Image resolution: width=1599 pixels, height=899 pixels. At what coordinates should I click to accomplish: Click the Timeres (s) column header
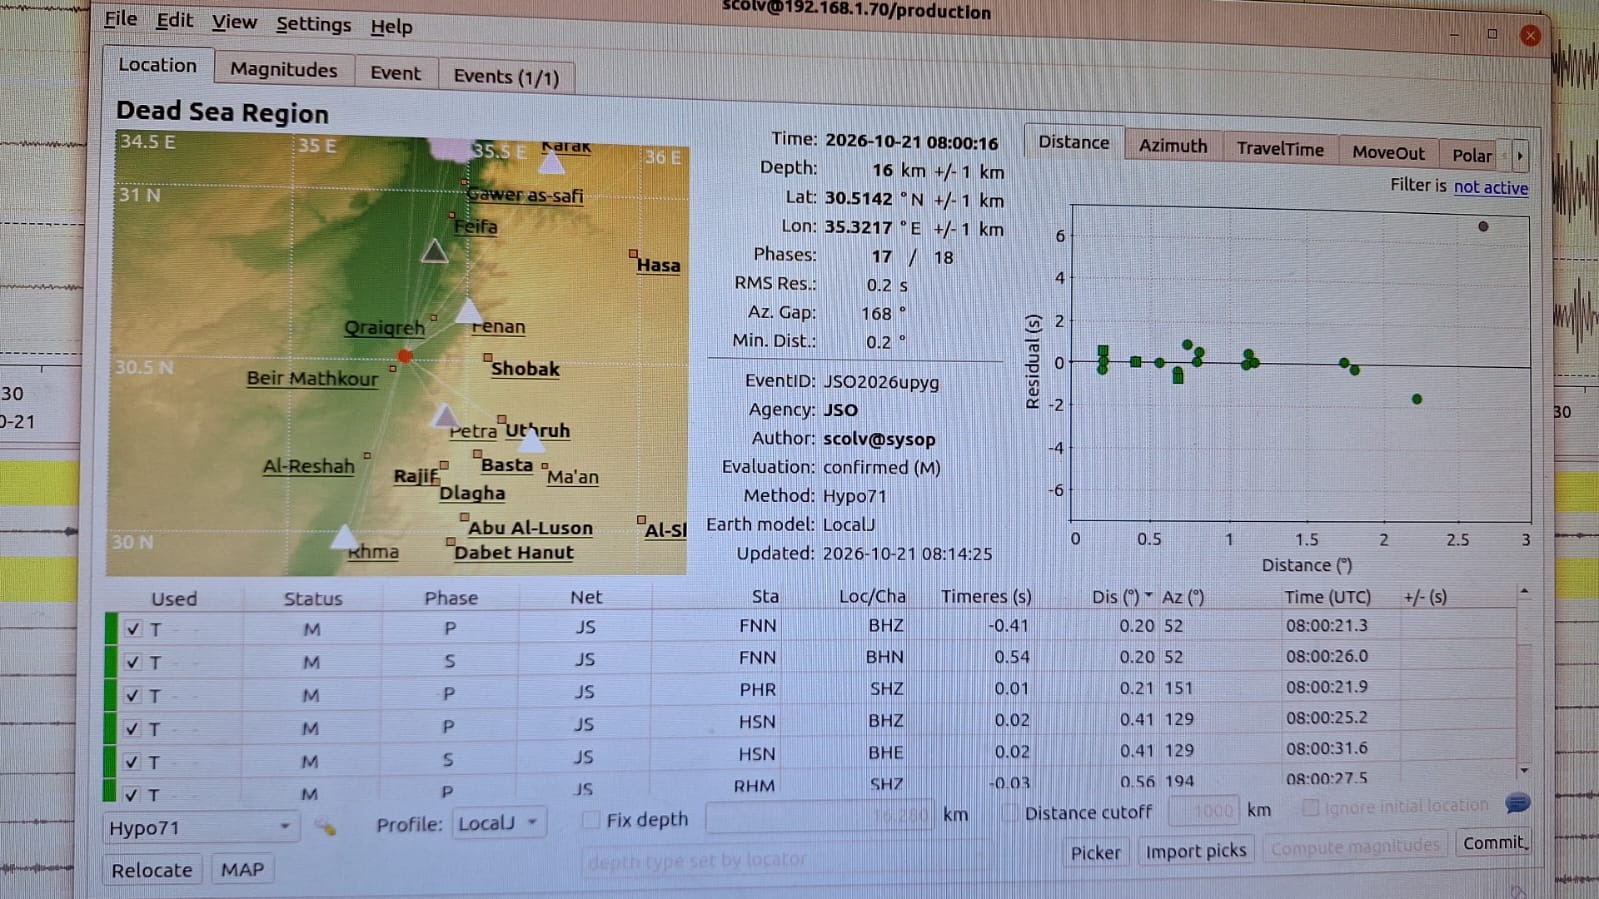[x=985, y=596]
